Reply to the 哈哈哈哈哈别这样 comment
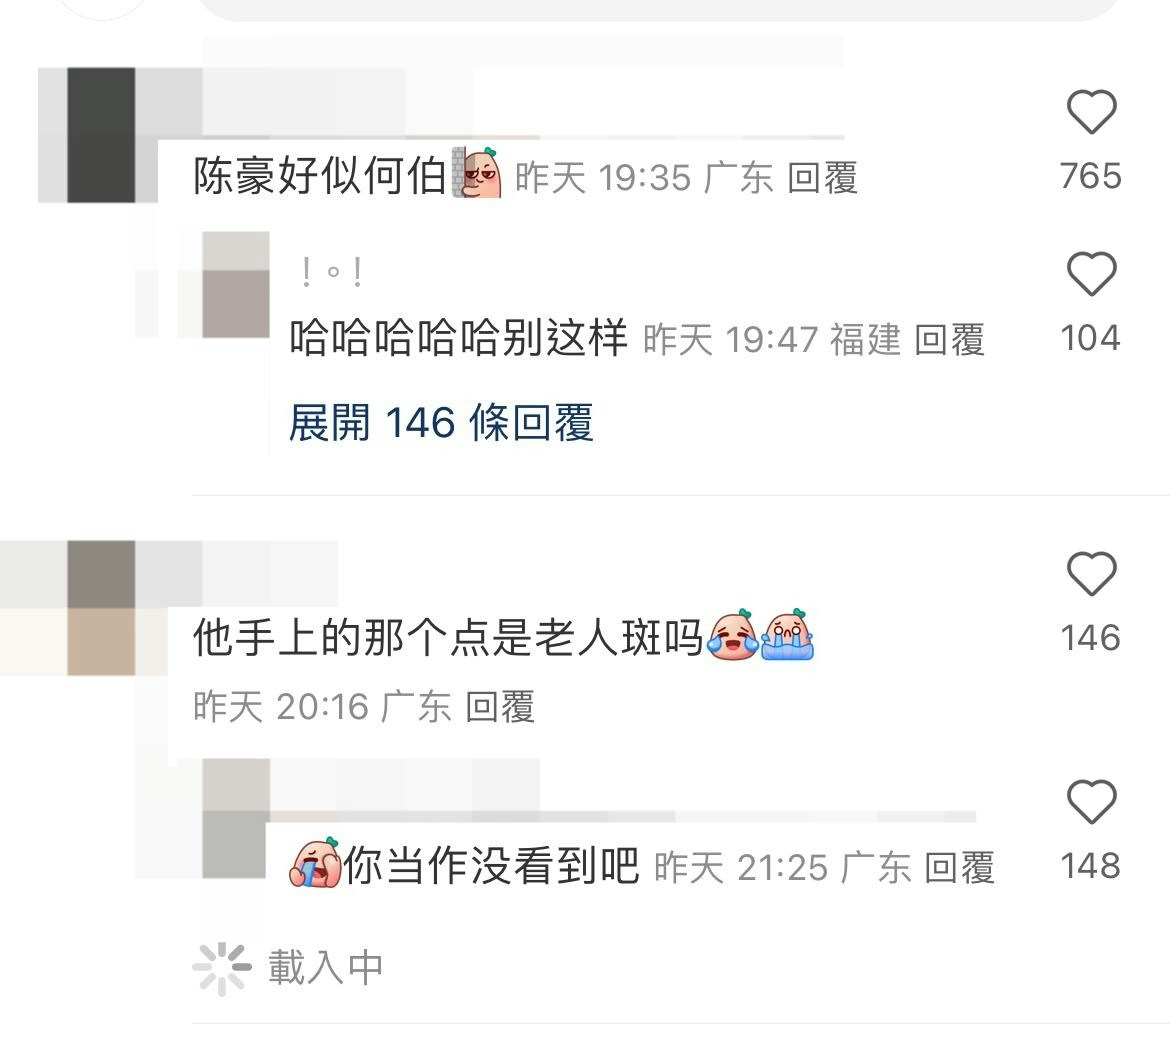Viewport: 1170px width, 1046px height. [x=949, y=340]
